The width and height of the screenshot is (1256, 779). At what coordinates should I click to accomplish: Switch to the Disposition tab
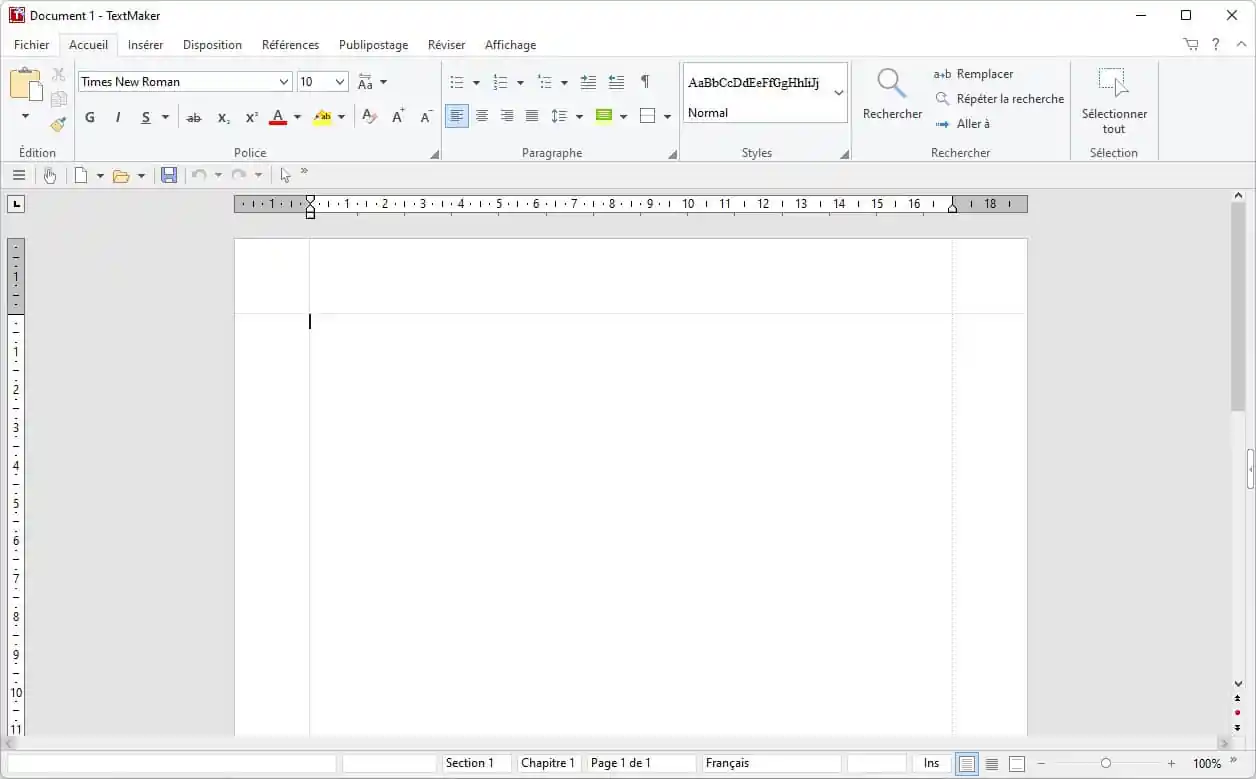212,45
